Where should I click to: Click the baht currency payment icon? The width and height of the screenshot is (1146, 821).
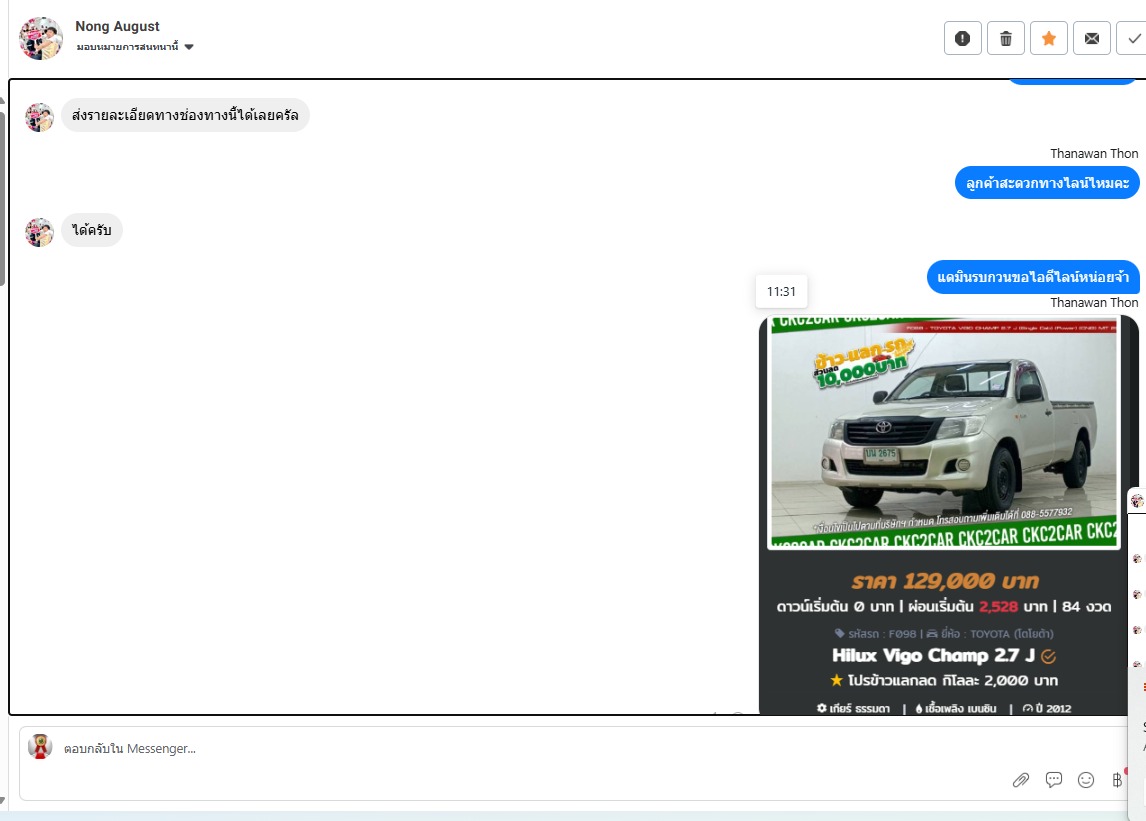(1117, 780)
